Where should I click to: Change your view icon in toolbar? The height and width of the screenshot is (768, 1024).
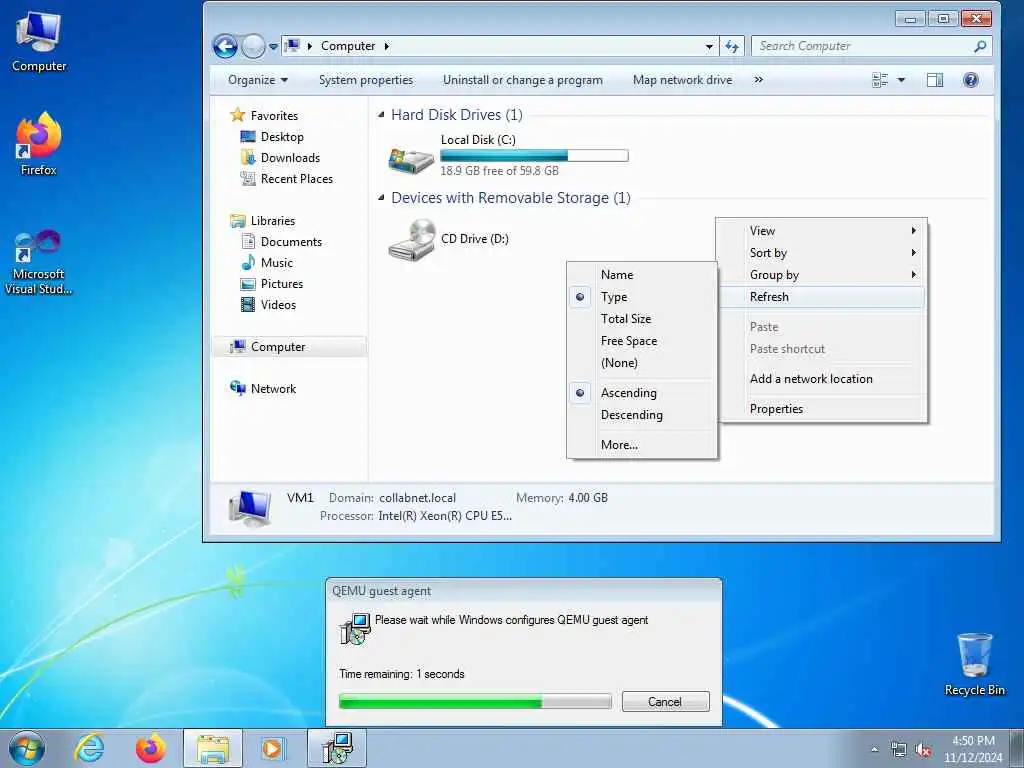(x=880, y=80)
